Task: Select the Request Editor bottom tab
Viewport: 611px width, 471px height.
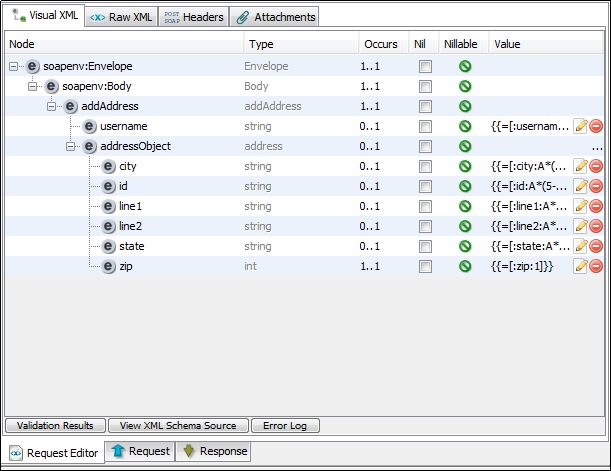Action: tap(54, 453)
